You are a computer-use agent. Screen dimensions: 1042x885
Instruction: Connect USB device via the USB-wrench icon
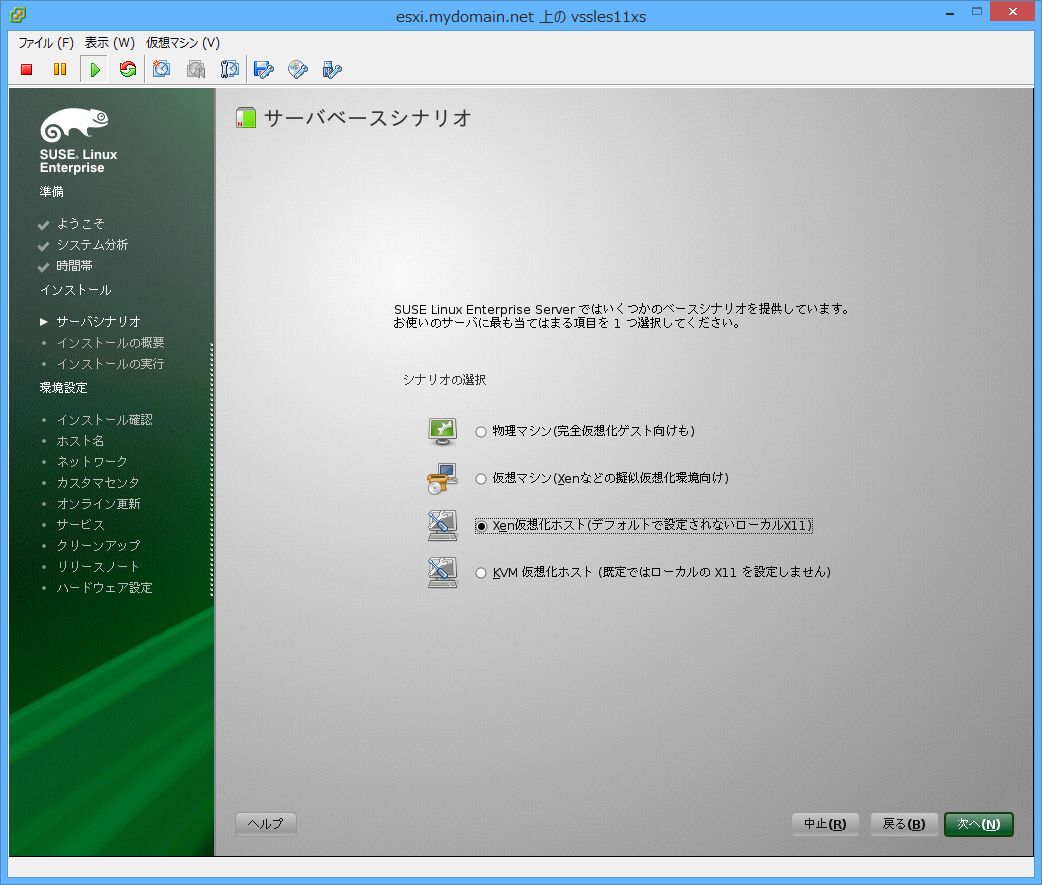tap(332, 70)
